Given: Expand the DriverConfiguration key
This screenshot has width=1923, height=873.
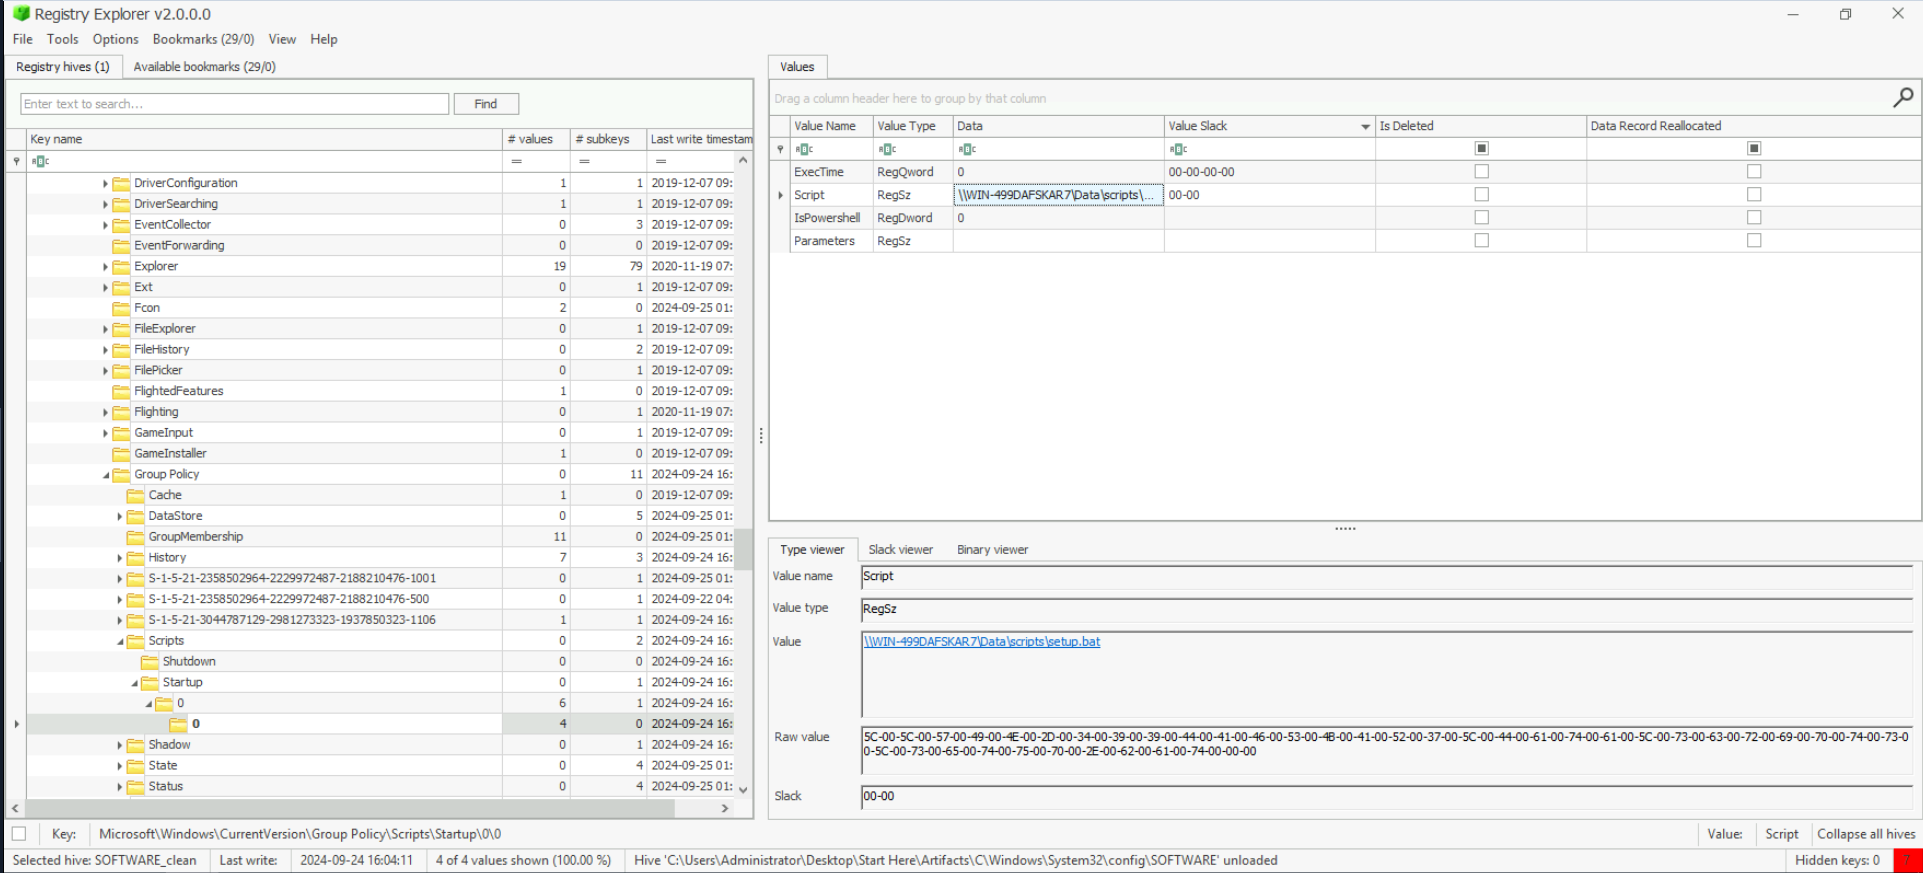Looking at the screenshot, I should (x=105, y=183).
